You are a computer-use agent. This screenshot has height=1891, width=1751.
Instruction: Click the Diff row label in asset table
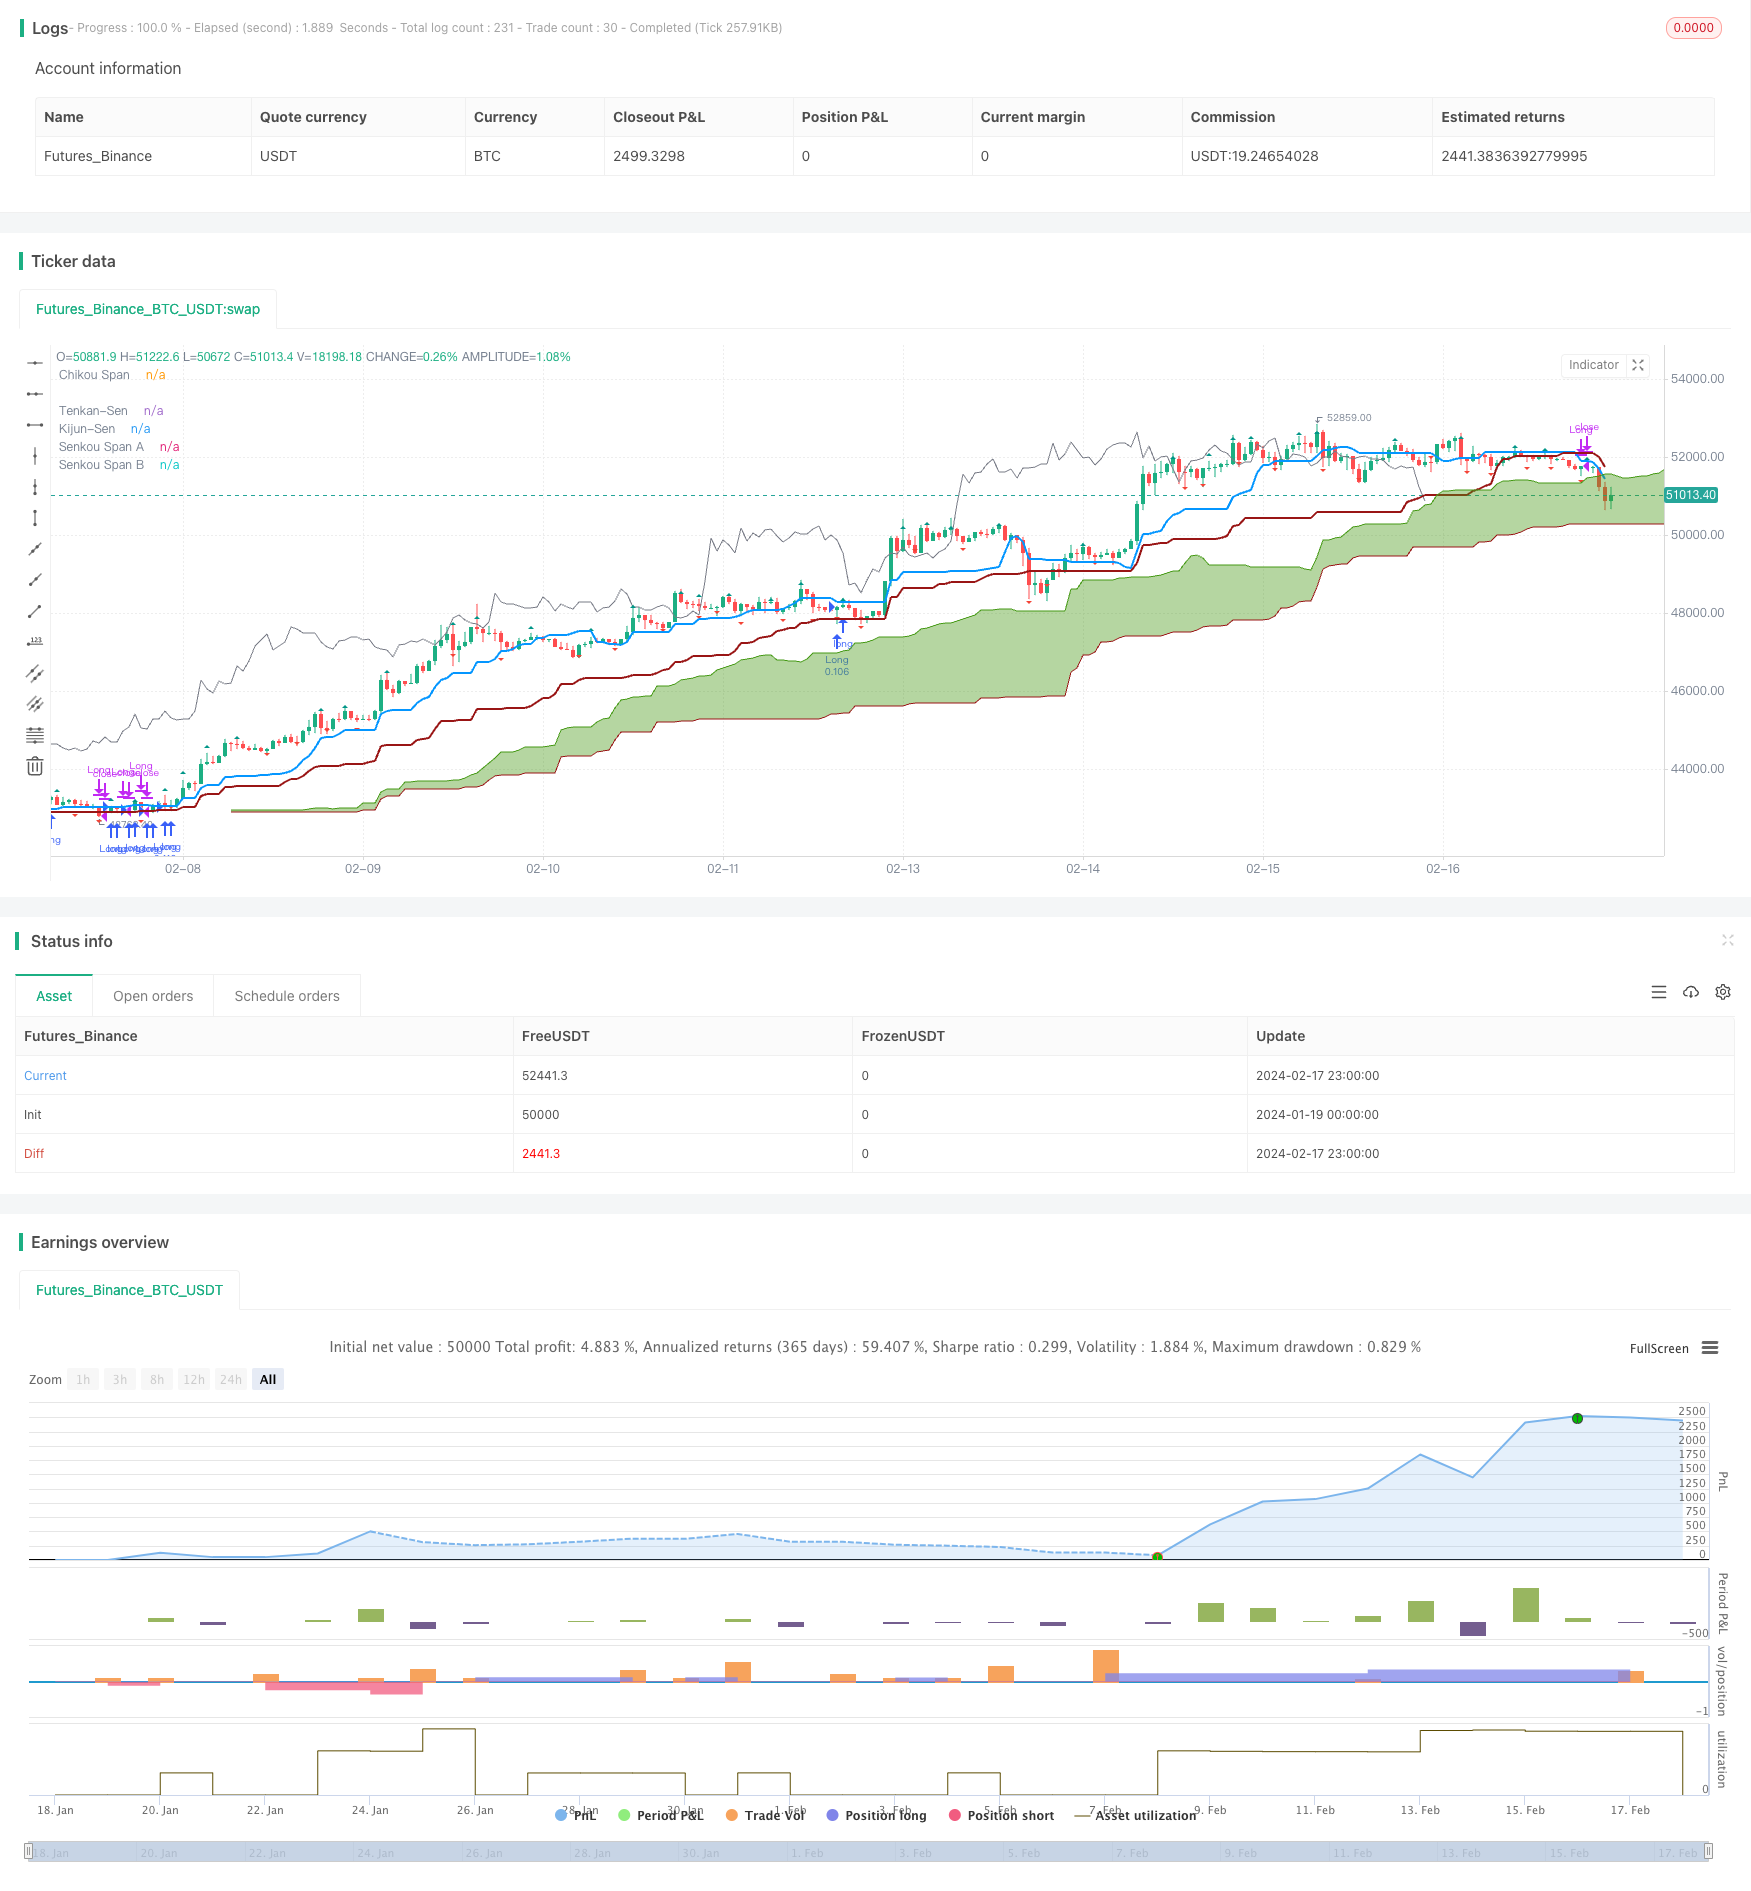34,1153
